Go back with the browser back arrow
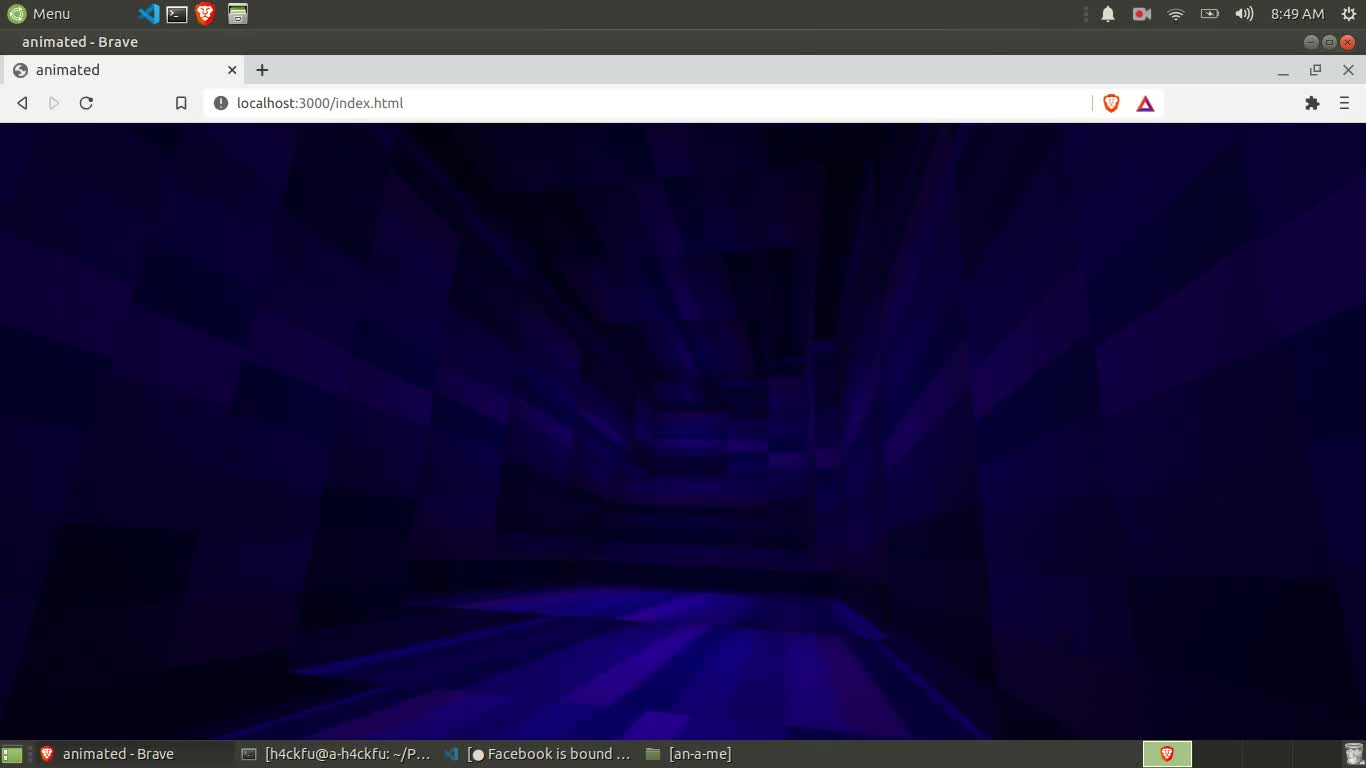The image size is (1366, 768). [x=22, y=103]
